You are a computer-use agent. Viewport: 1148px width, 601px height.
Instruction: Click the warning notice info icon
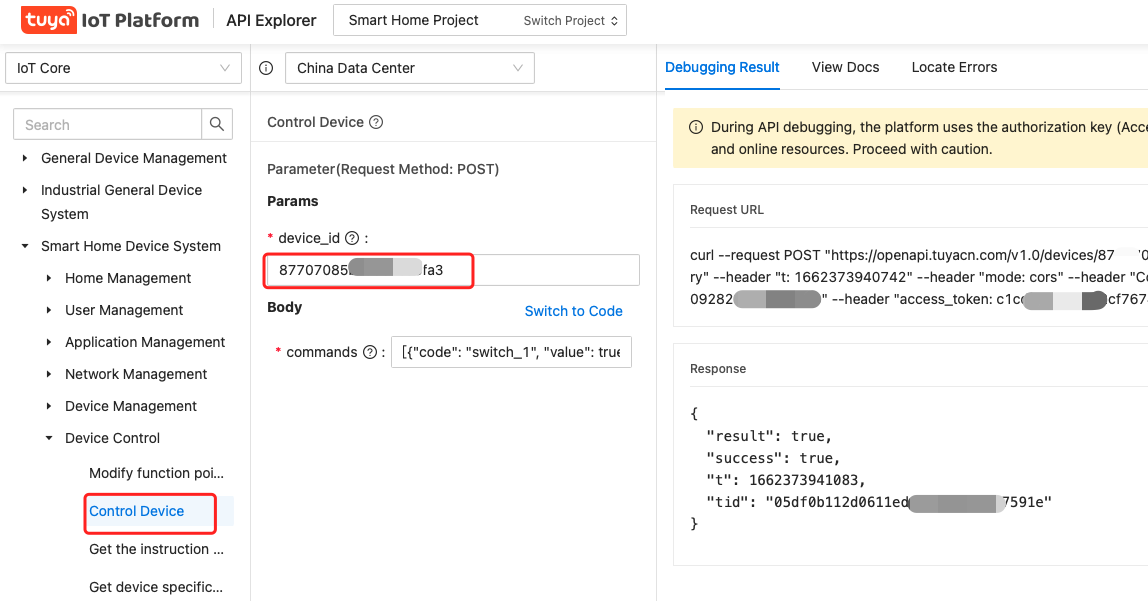696,127
